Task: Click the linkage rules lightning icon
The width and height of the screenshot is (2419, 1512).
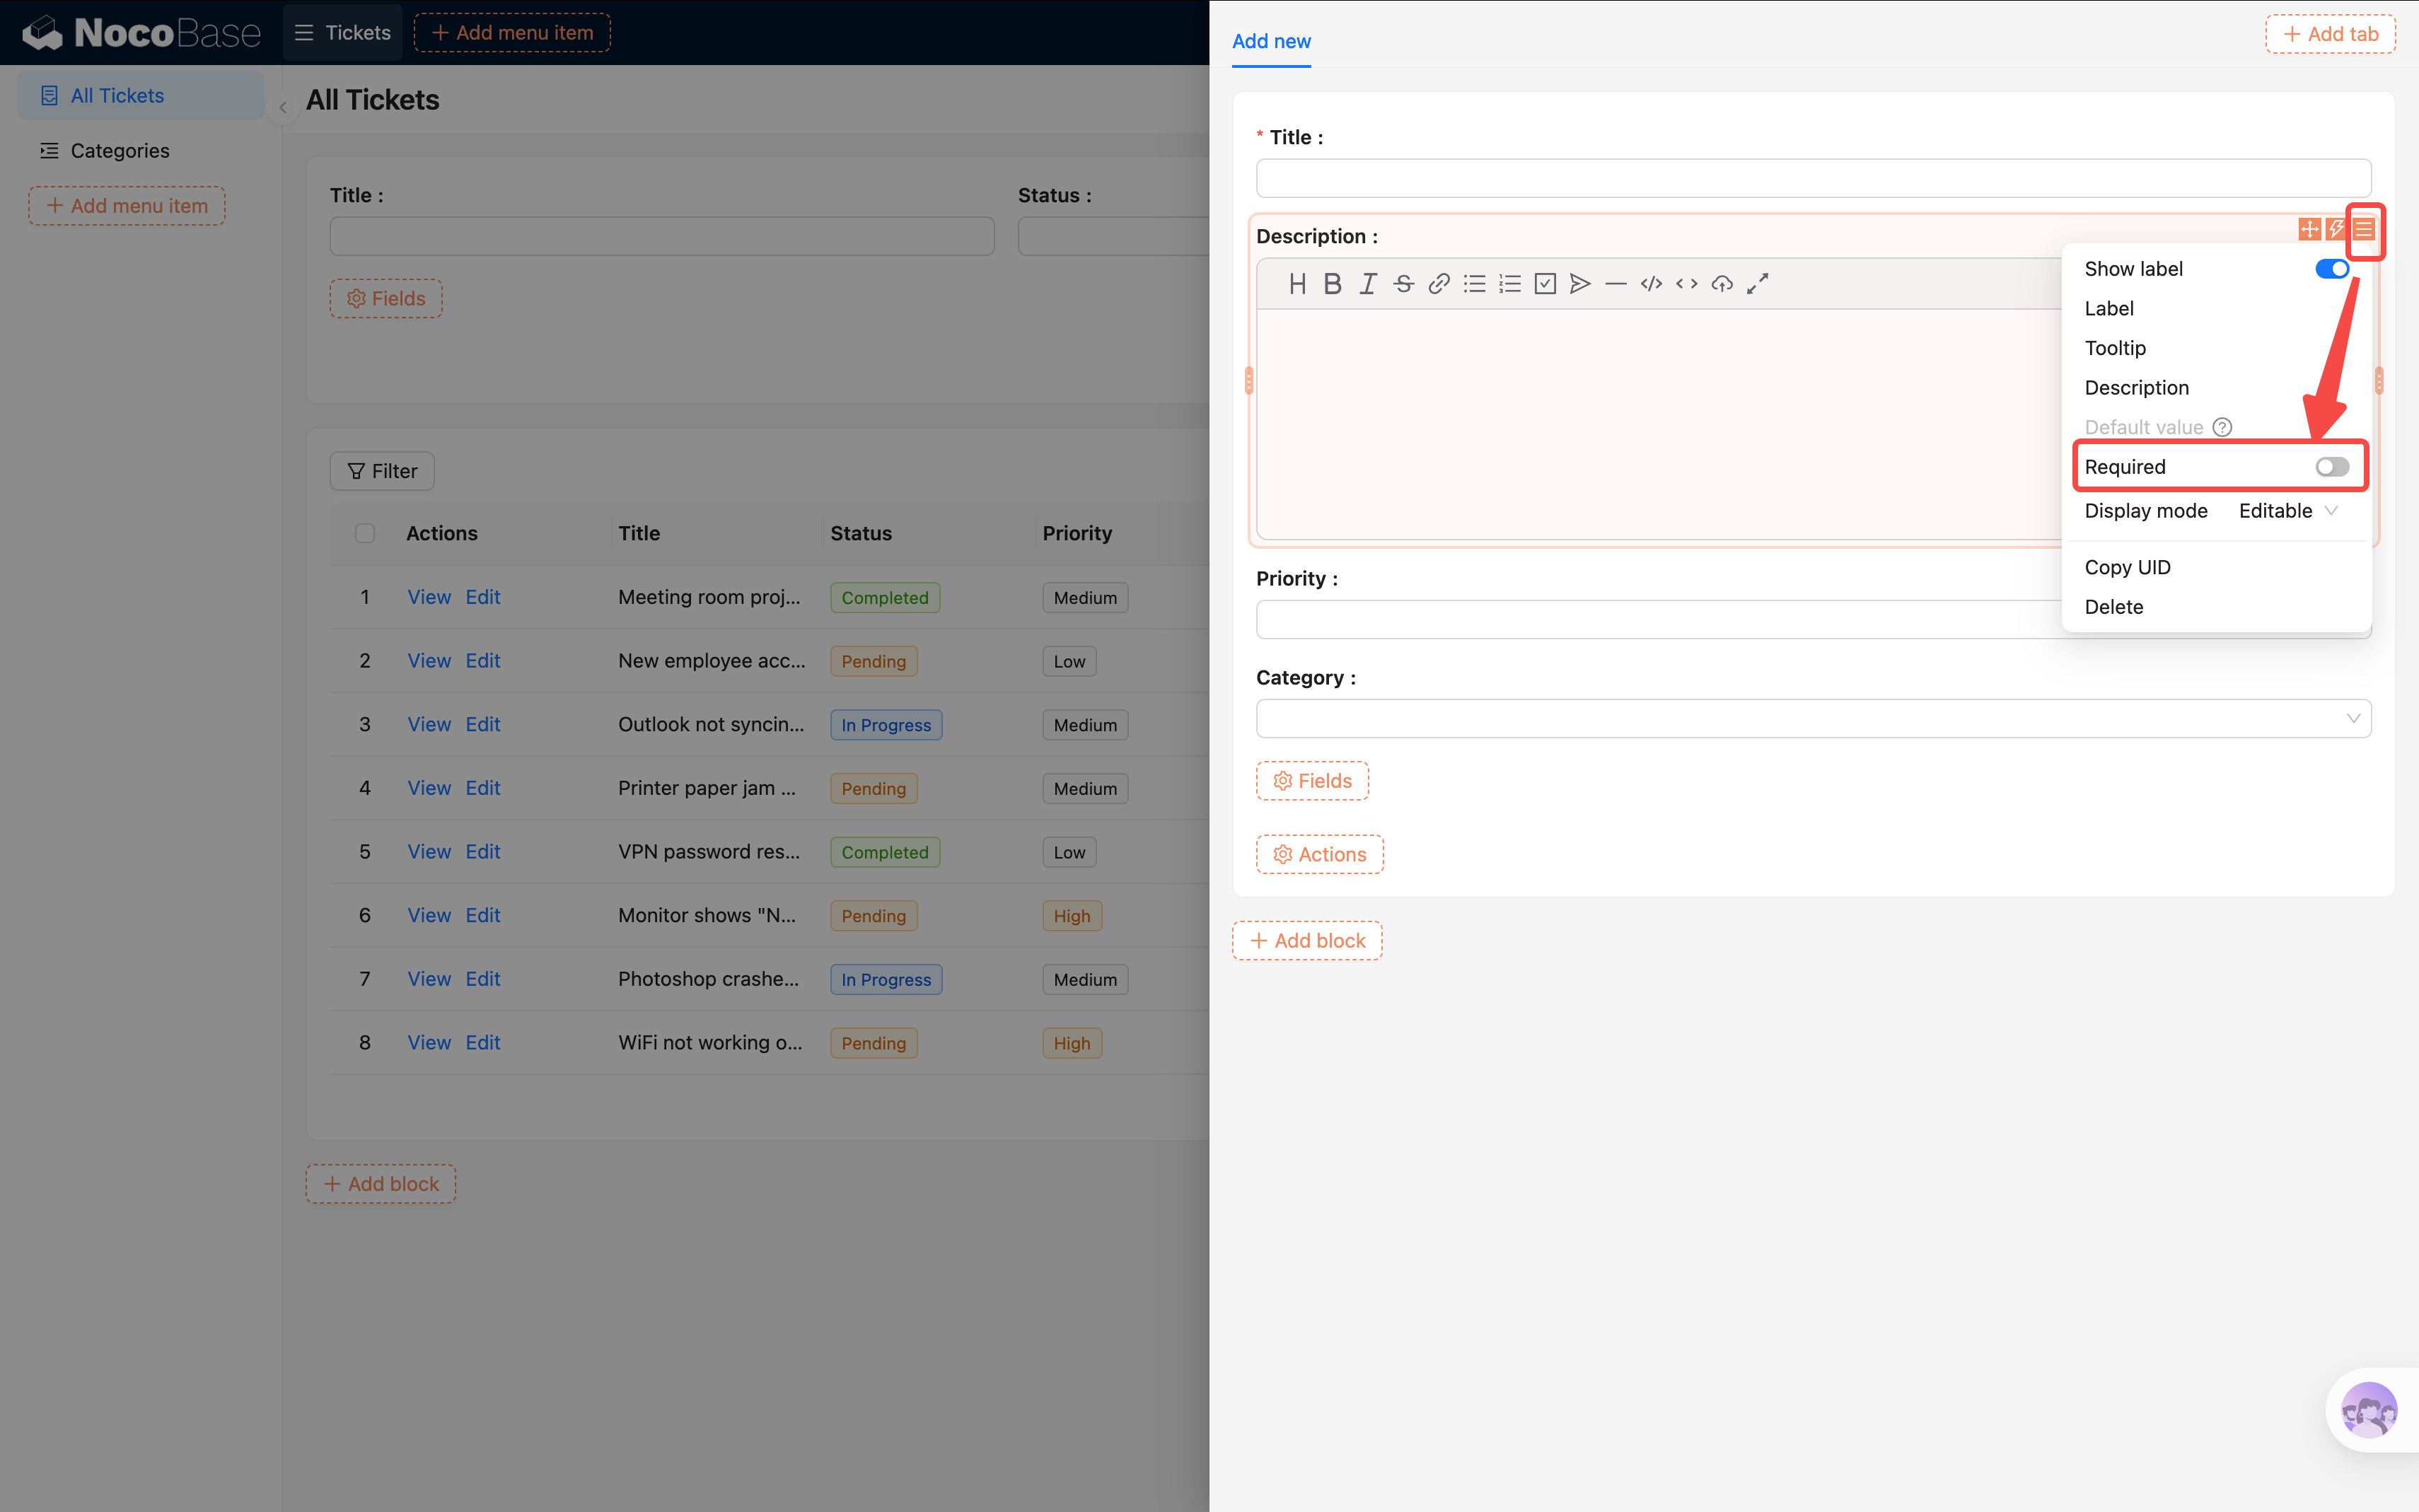Action: pyautogui.click(x=2336, y=229)
